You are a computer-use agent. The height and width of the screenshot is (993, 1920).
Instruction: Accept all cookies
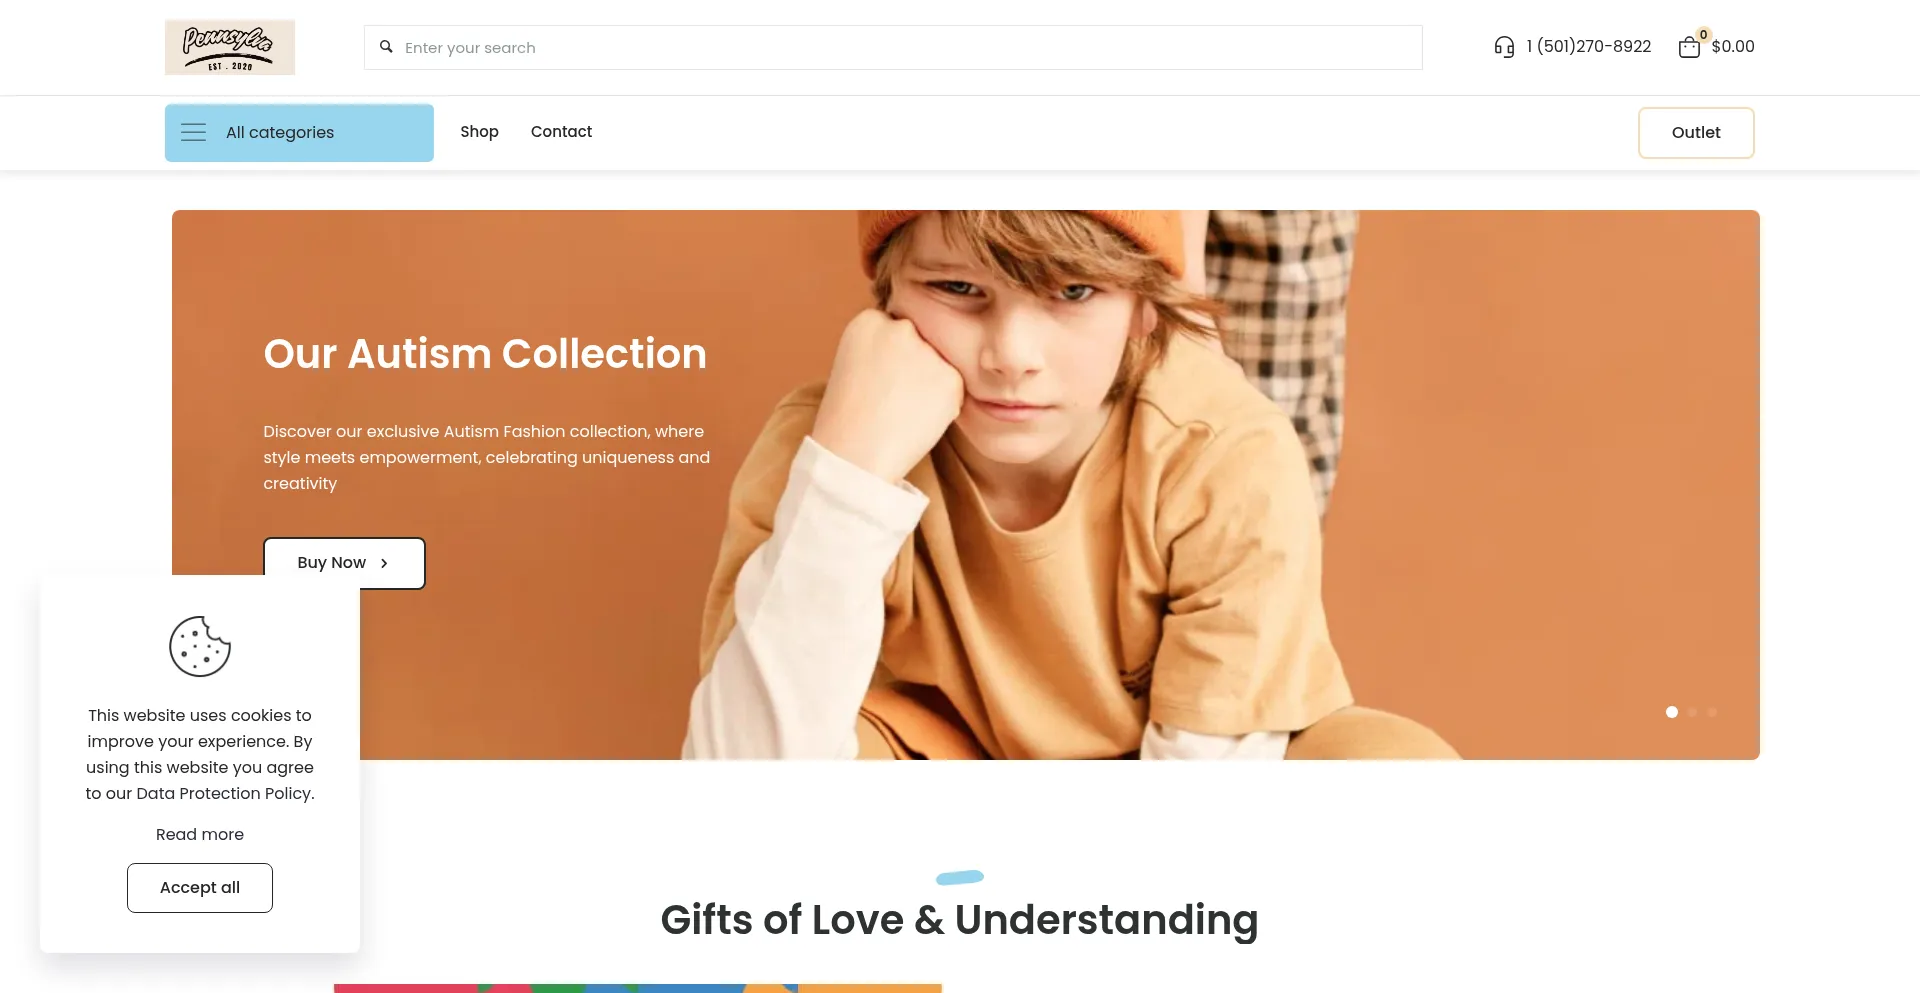pyautogui.click(x=200, y=888)
